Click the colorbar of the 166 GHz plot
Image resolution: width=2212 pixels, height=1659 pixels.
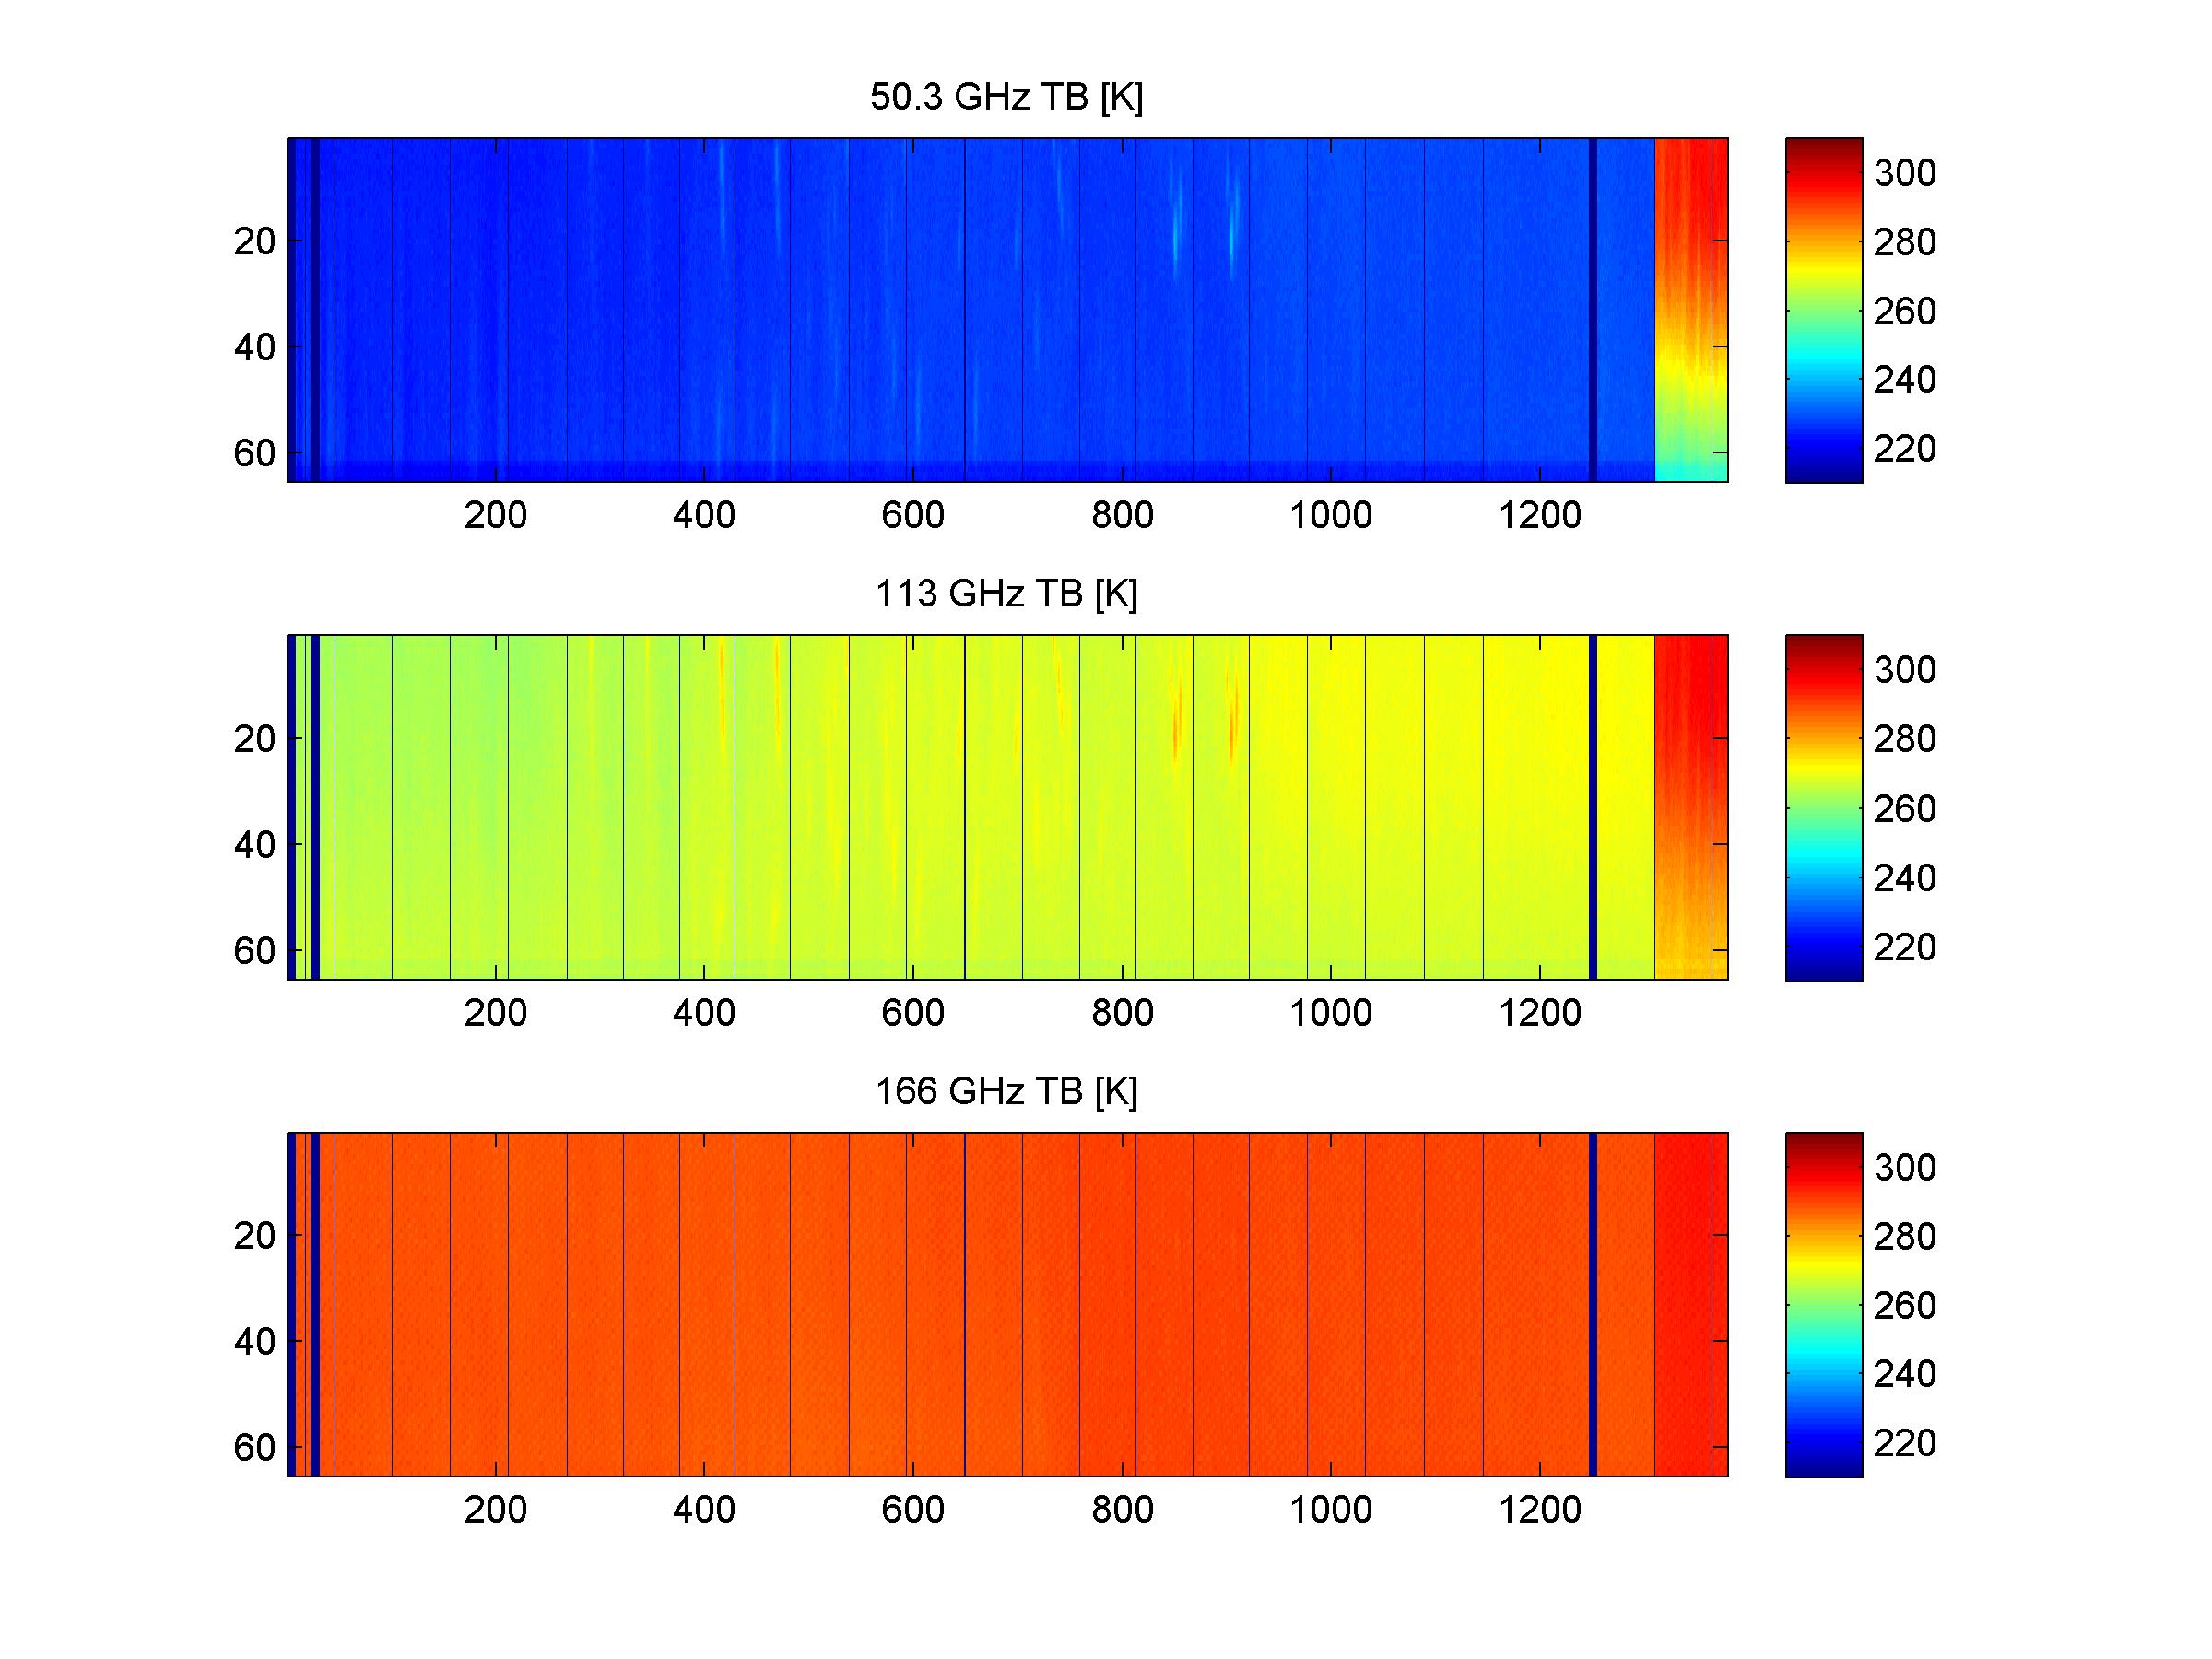(x=1823, y=1304)
